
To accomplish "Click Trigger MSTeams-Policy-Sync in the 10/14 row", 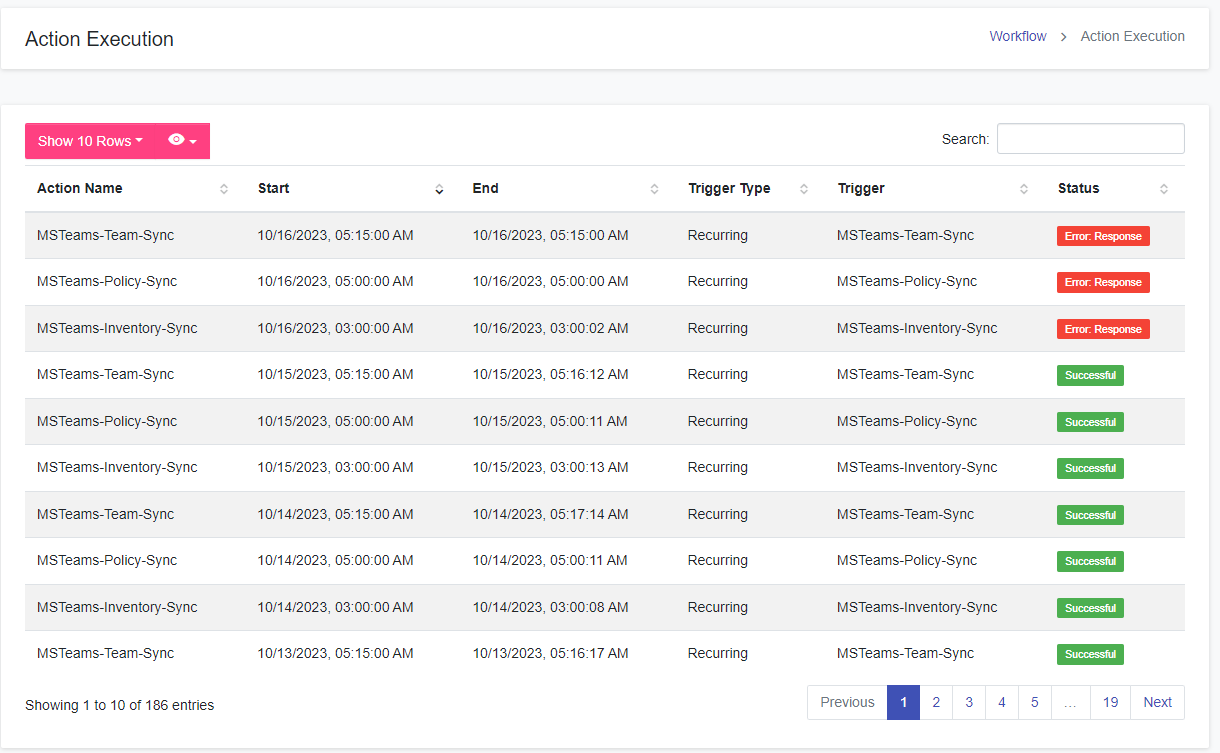I will [907, 560].
